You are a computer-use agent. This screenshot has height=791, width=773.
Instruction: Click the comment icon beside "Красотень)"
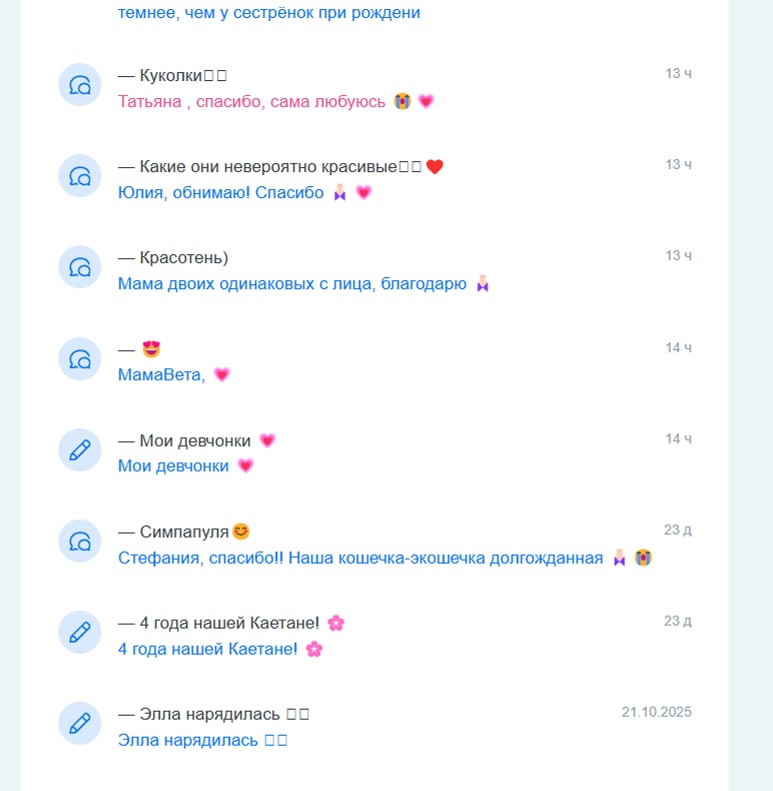point(80,267)
